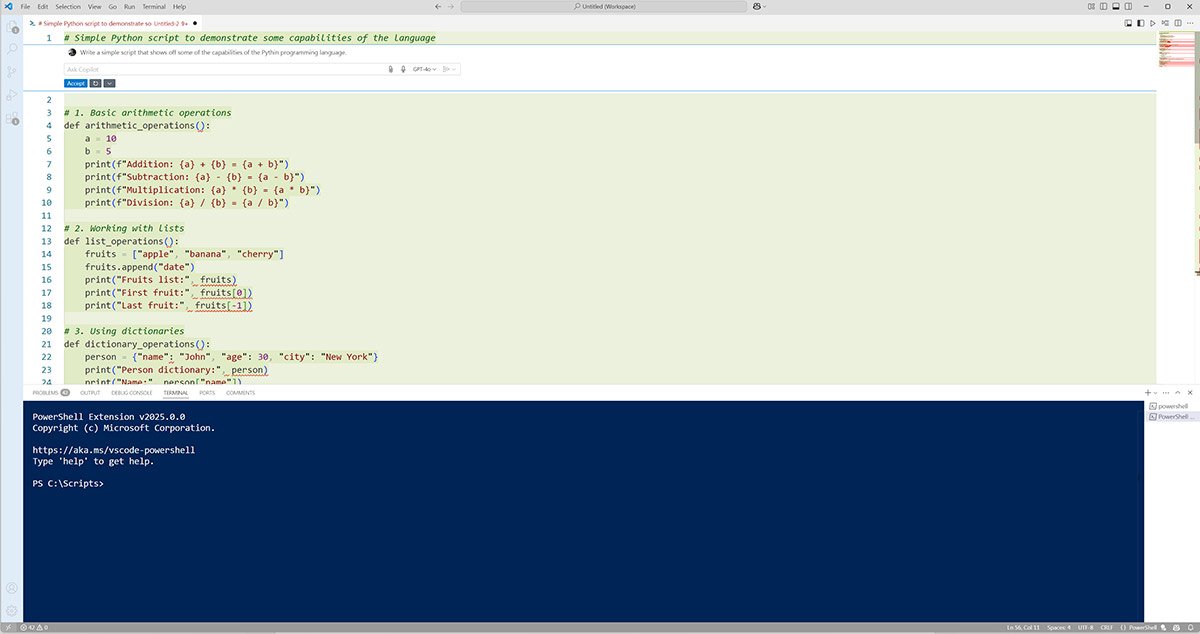Open the new terminal launch profile dropdown
This screenshot has height=634, width=1200.
click(1156, 393)
